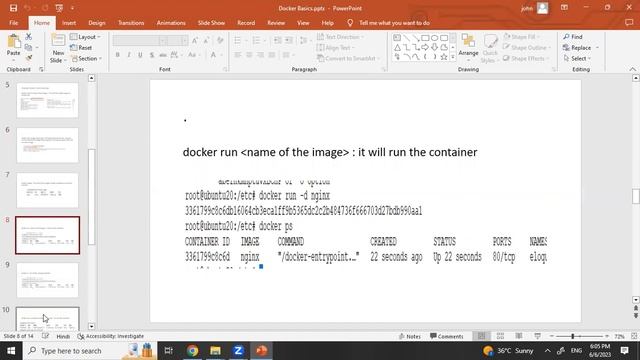The width and height of the screenshot is (640, 360).
Task: Open Chrome from the taskbar
Action: click(193, 351)
